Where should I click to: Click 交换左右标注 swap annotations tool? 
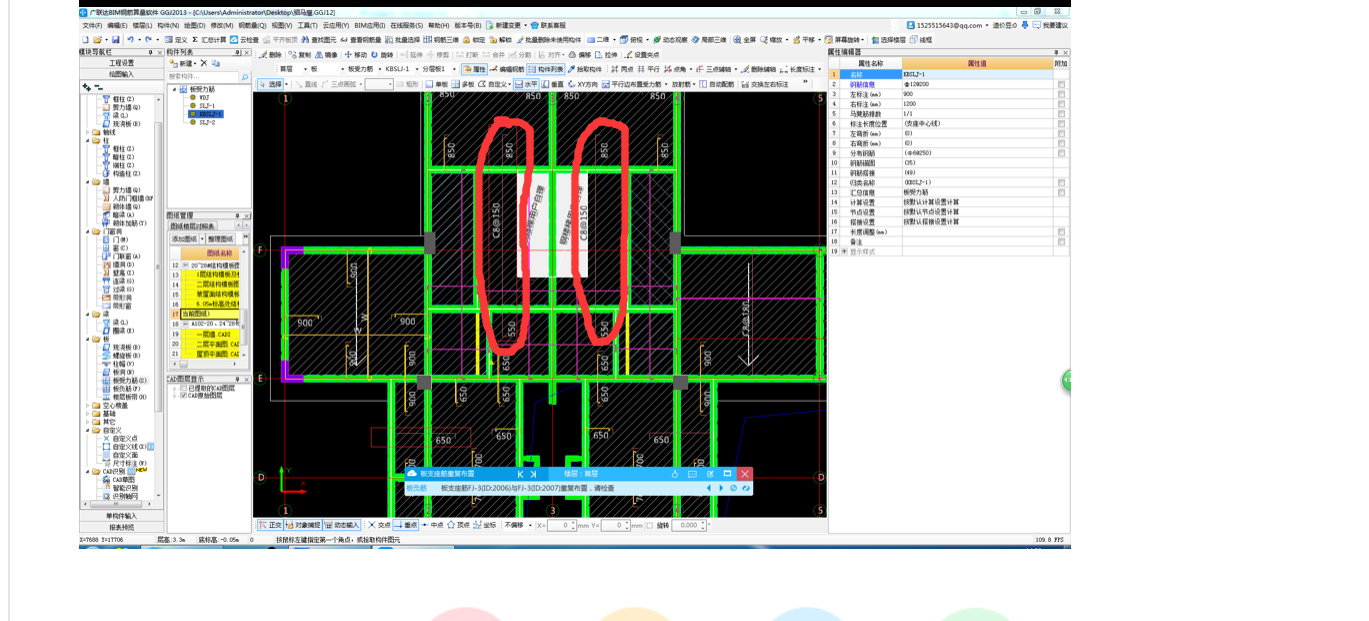click(764, 85)
